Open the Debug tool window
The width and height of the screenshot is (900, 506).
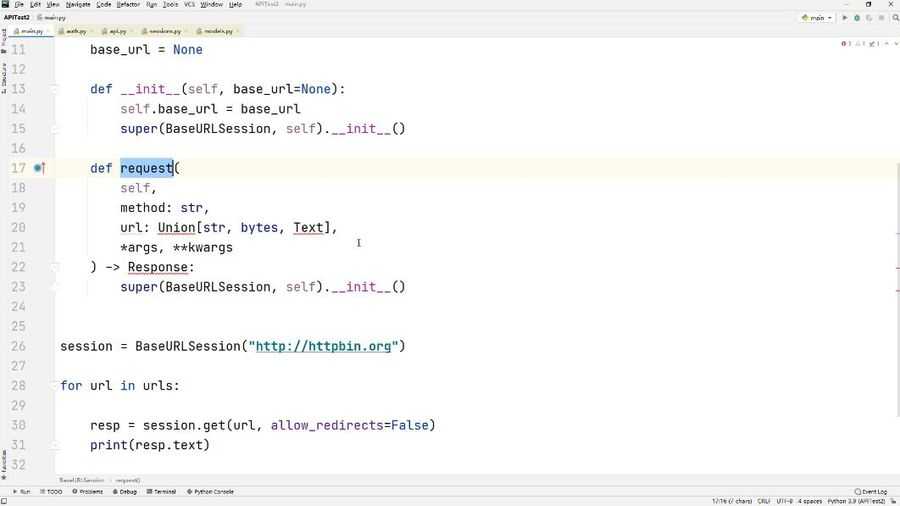(125, 492)
